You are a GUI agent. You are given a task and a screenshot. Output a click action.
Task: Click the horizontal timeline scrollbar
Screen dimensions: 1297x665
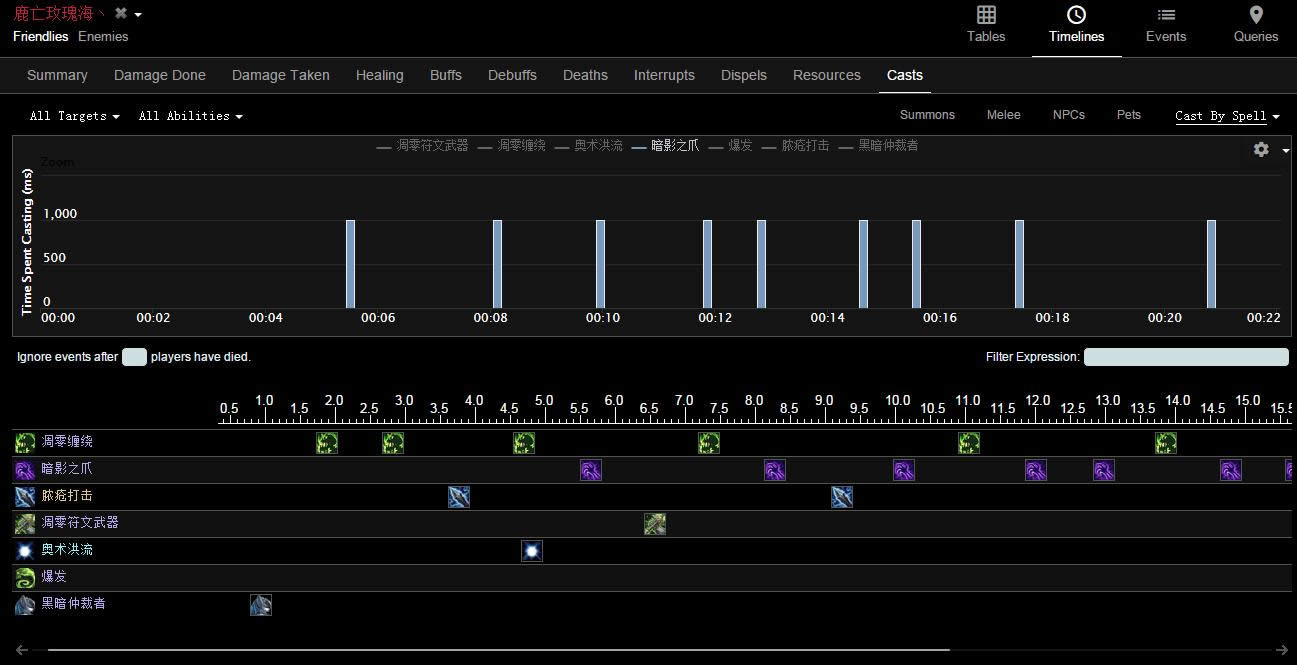point(498,650)
